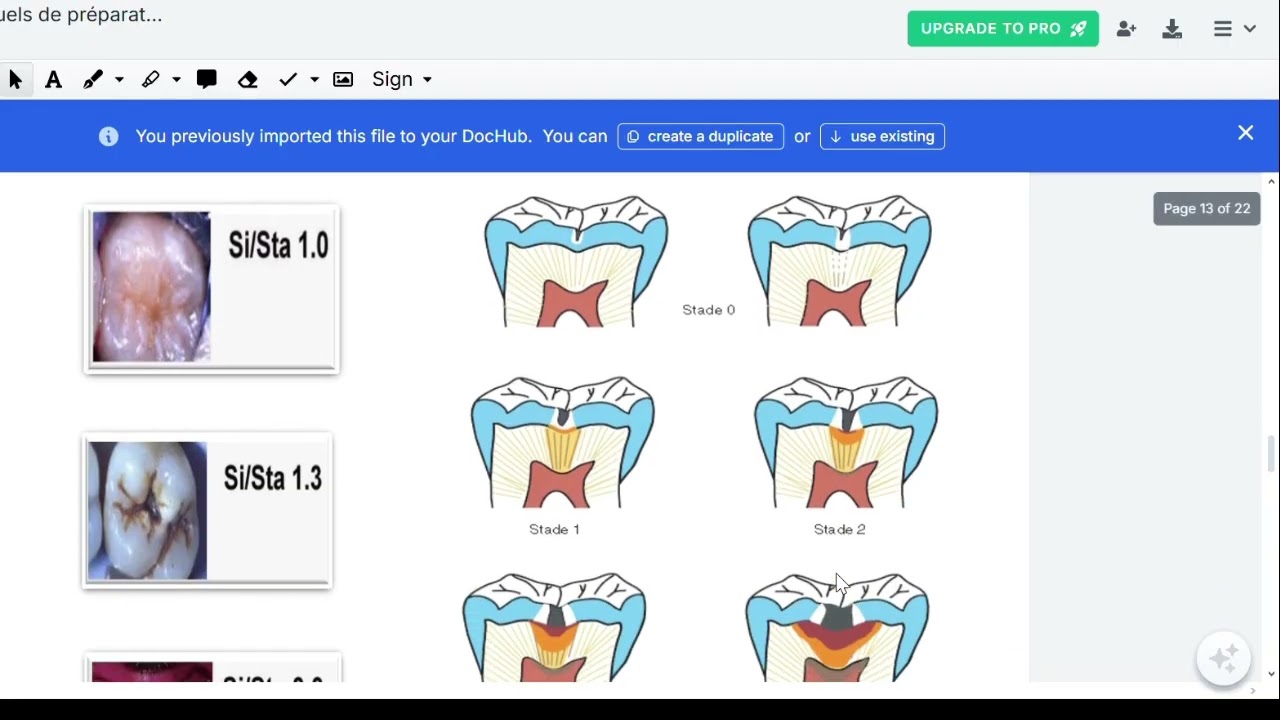Open the share add-person icon

(x=1126, y=29)
